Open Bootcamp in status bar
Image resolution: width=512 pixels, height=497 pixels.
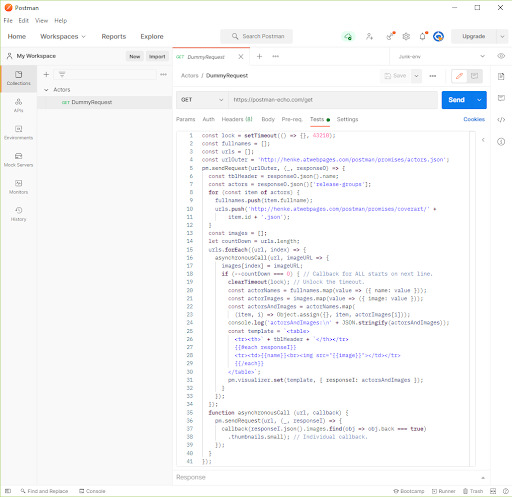[x=409, y=491]
